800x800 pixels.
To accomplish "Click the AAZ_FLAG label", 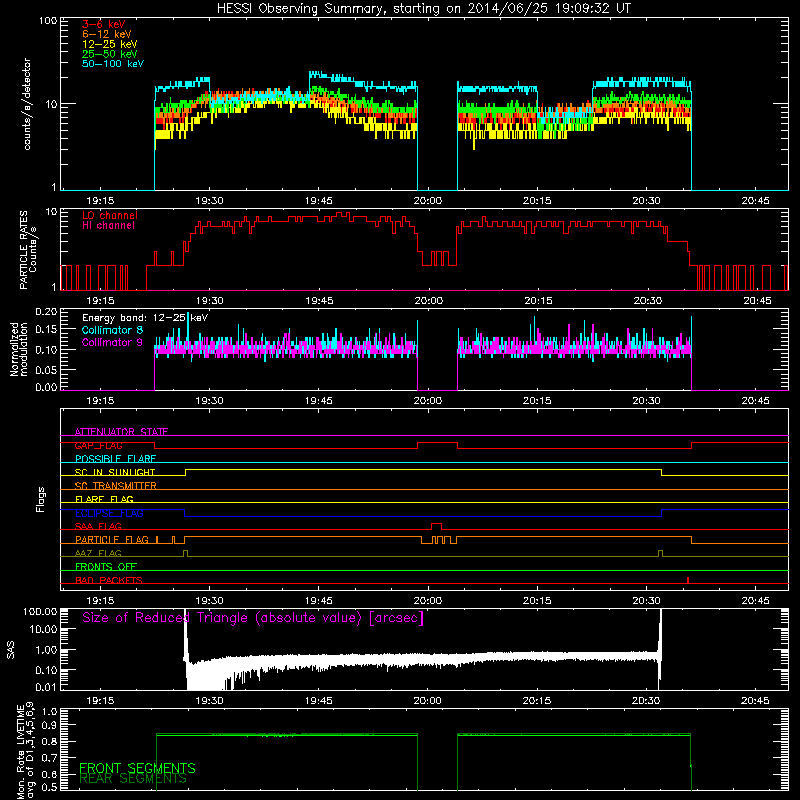I will coord(98,554).
